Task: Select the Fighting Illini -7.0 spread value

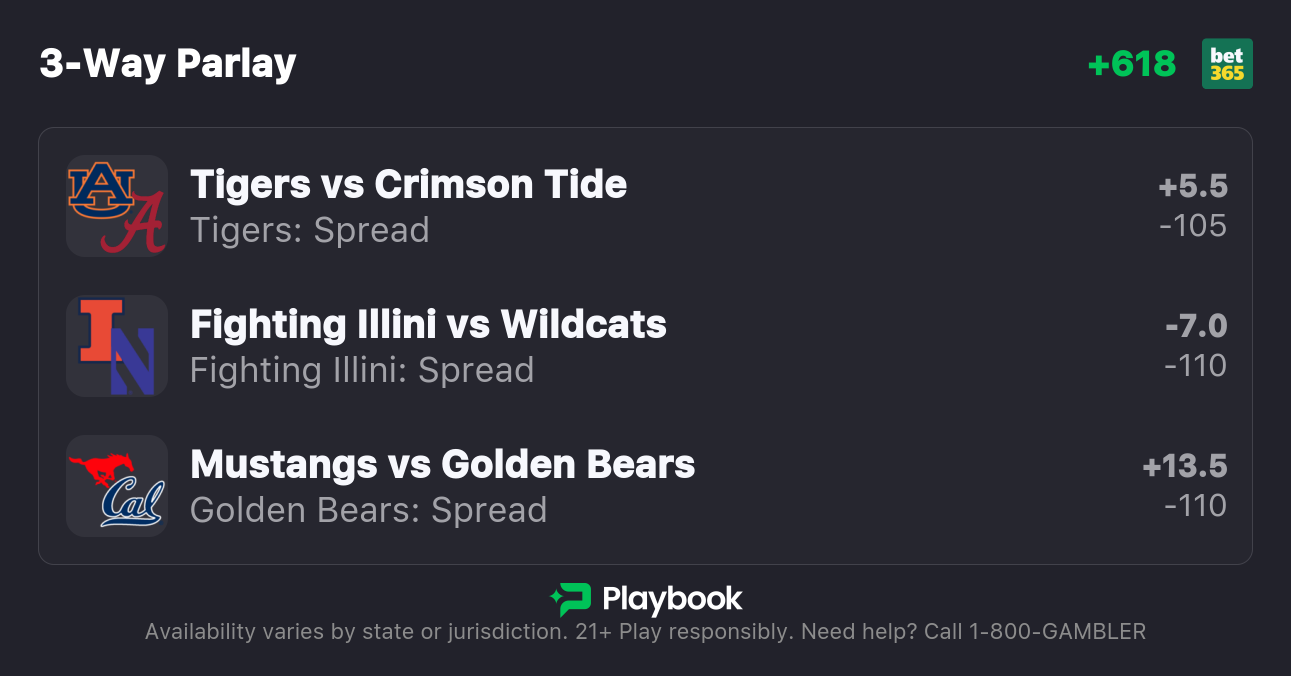Action: [x=1195, y=326]
